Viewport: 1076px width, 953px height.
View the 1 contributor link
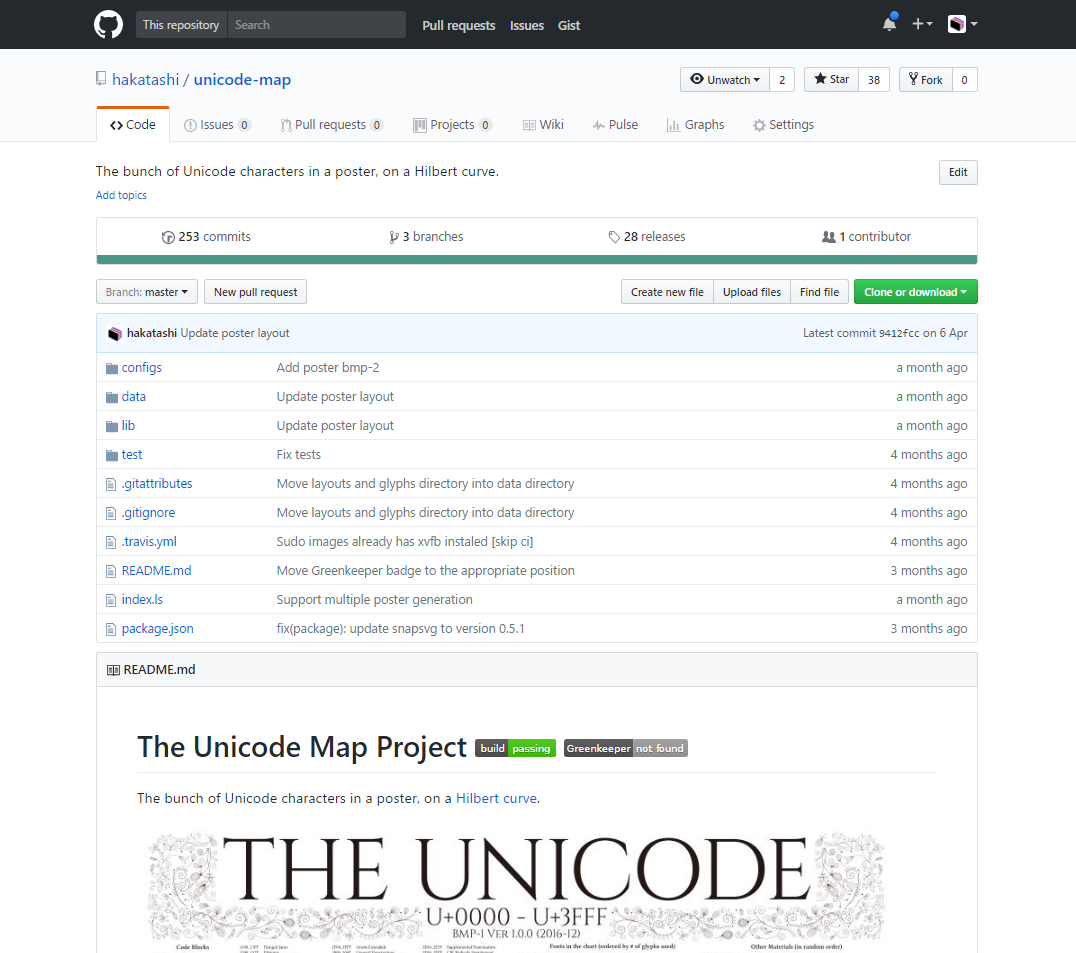click(866, 237)
